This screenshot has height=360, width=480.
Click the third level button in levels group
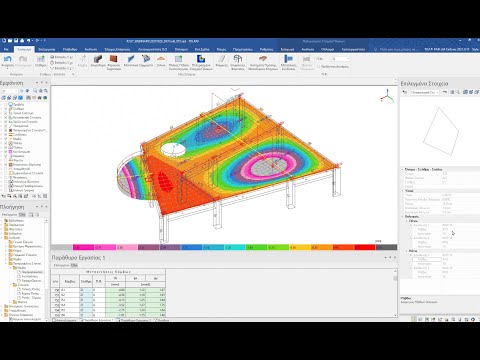[x=62, y=68]
